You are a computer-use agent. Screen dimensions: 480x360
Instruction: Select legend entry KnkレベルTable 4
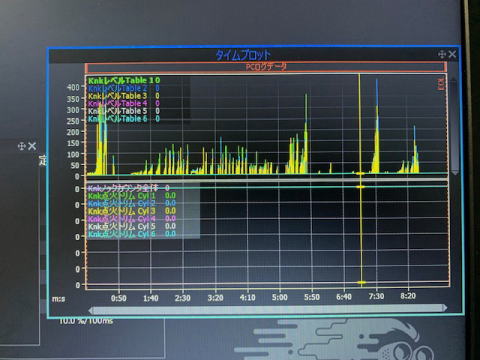(124, 103)
